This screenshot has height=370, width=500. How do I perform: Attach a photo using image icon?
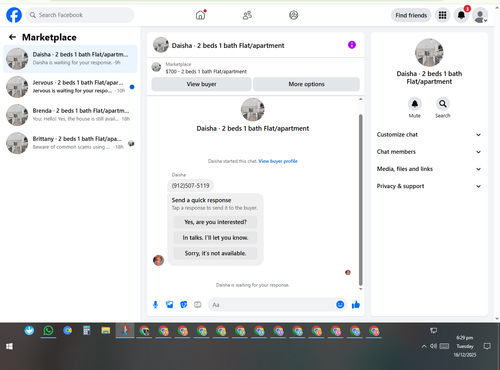pos(170,304)
